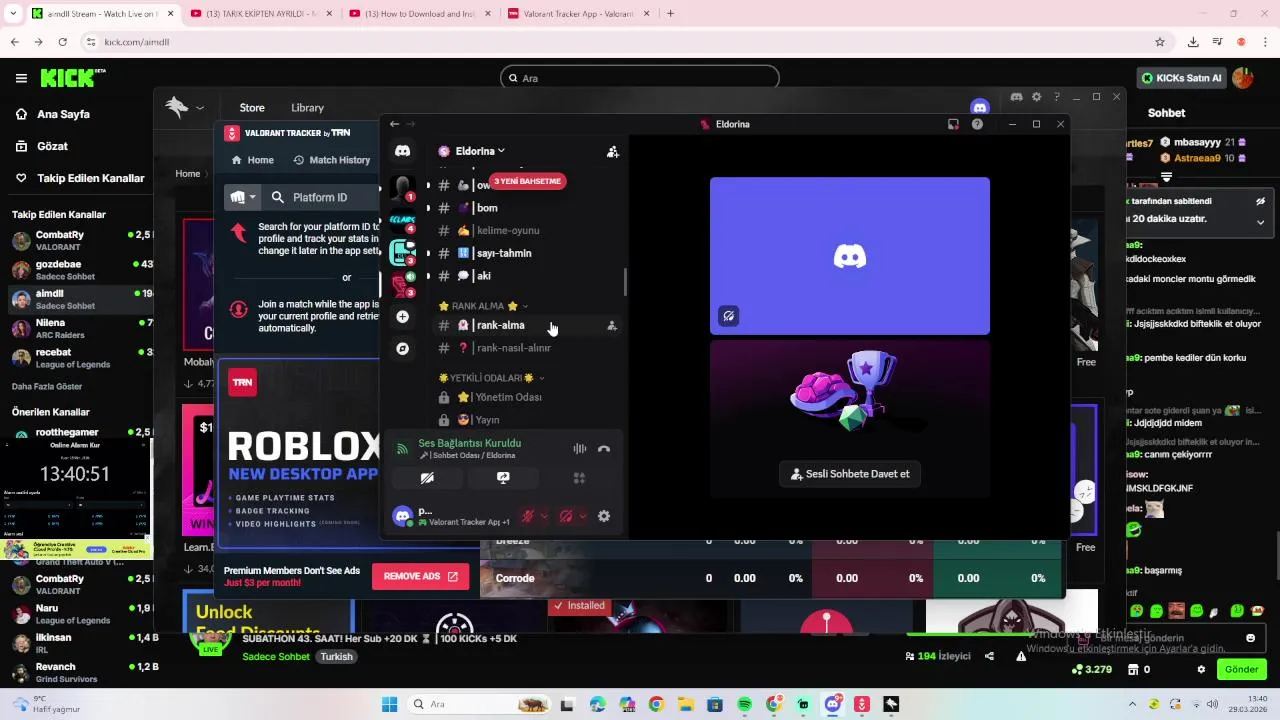
Task: Toggle Discord microphone mute button
Action: [x=528, y=516]
